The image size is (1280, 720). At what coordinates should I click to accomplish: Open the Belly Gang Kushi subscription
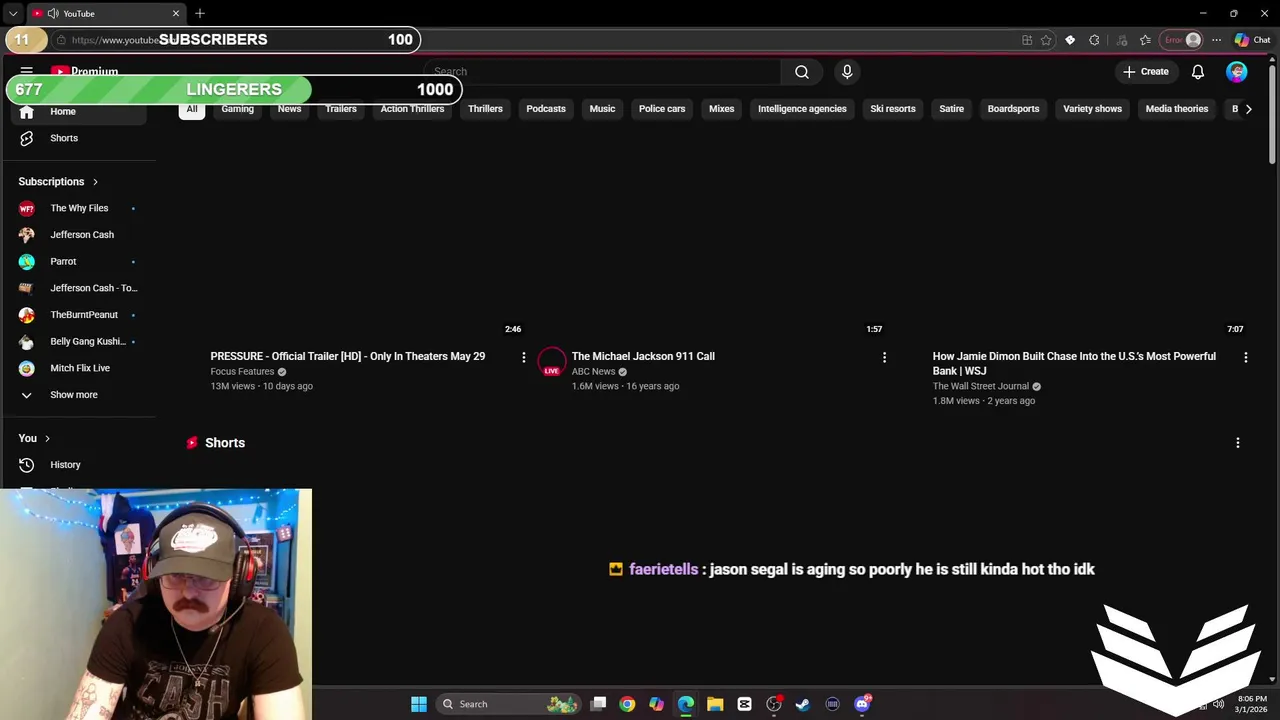coord(78,342)
